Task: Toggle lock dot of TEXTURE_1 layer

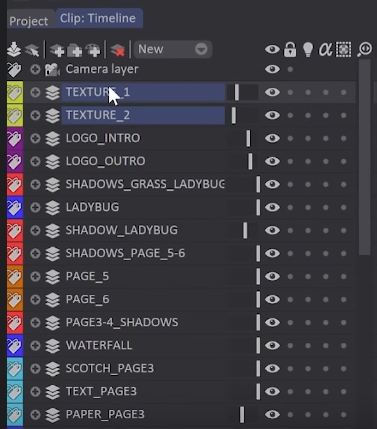Action: click(x=290, y=92)
